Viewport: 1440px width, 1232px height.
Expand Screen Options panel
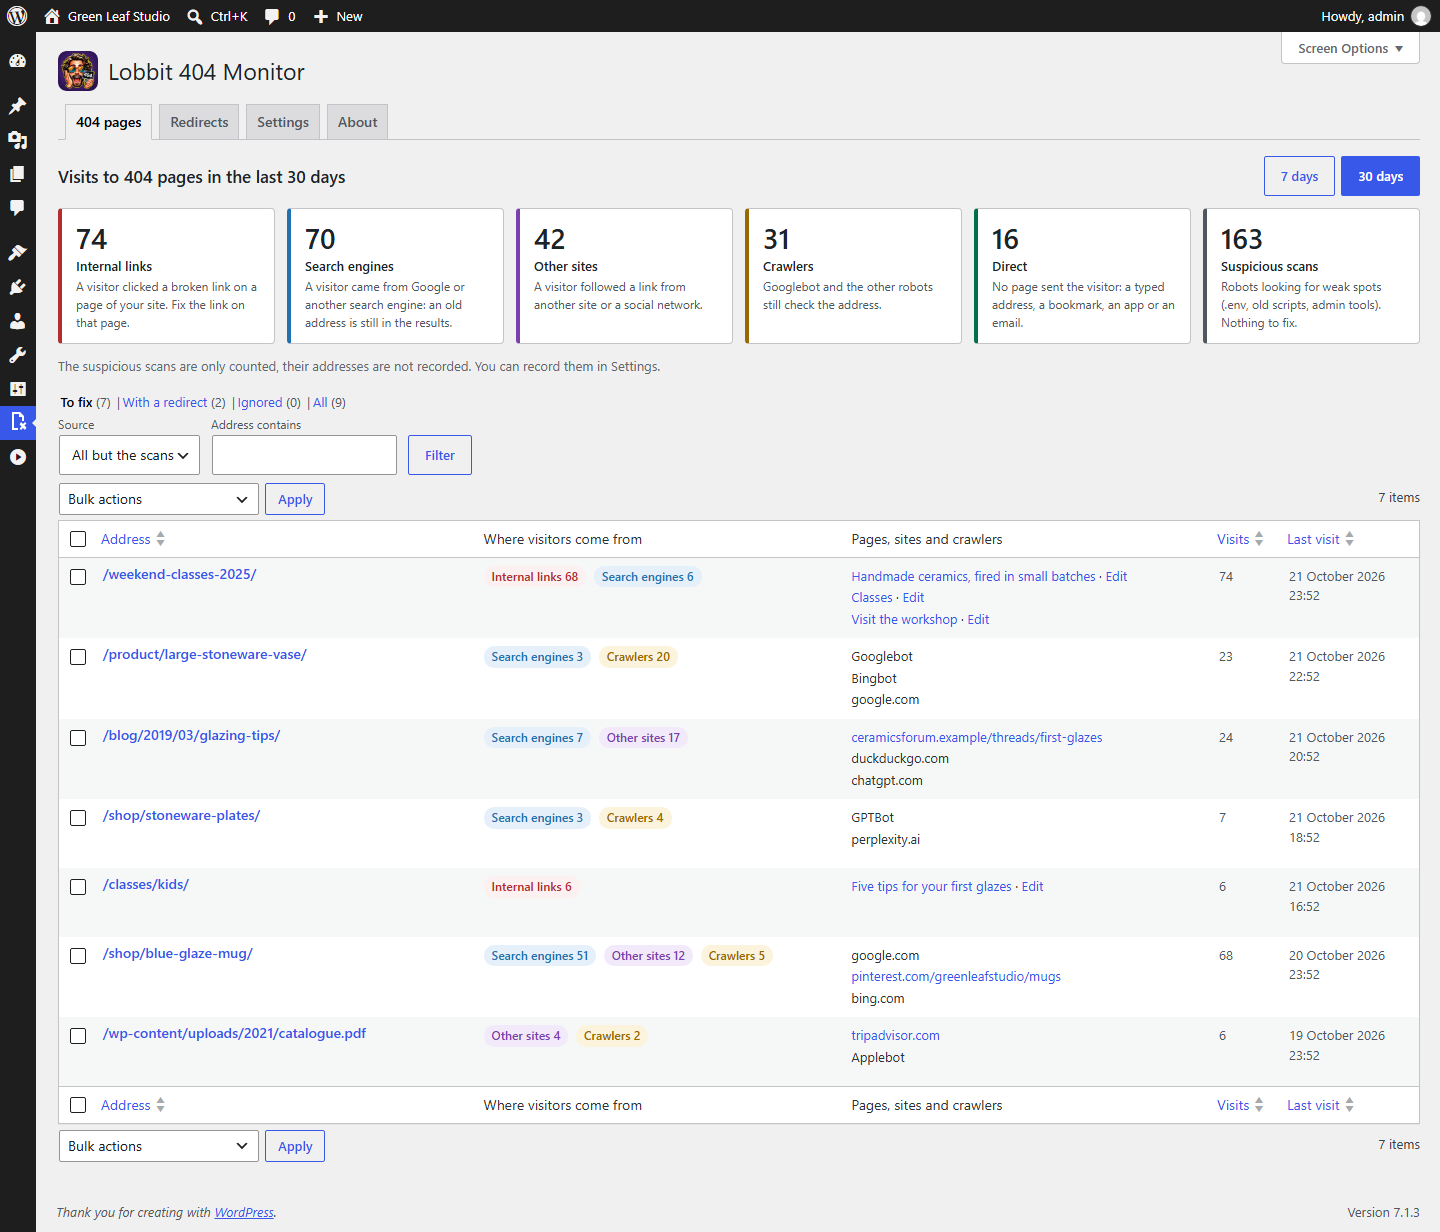click(x=1350, y=48)
